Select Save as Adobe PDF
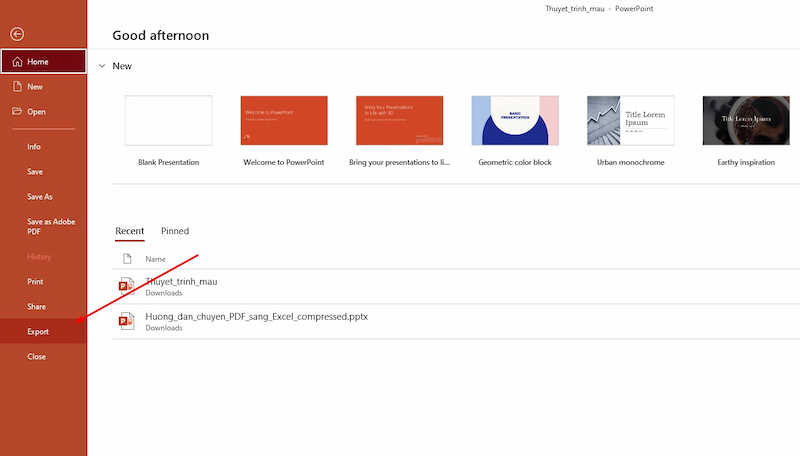This screenshot has height=456, width=800. [43, 226]
